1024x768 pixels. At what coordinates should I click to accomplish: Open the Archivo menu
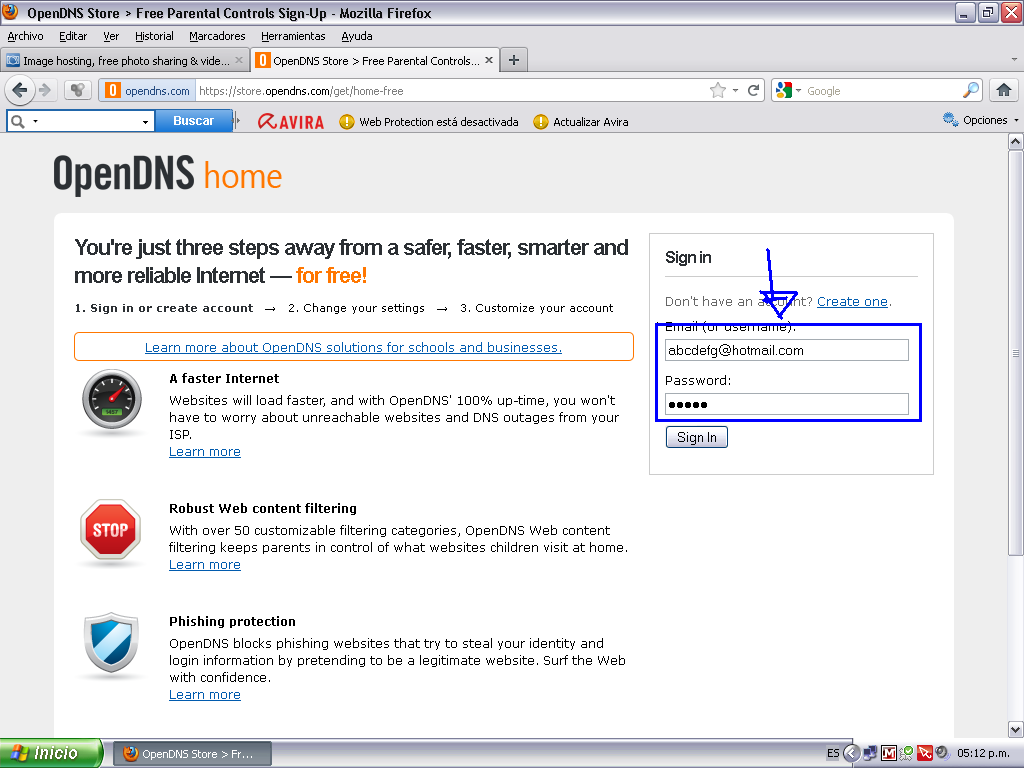click(x=25, y=36)
